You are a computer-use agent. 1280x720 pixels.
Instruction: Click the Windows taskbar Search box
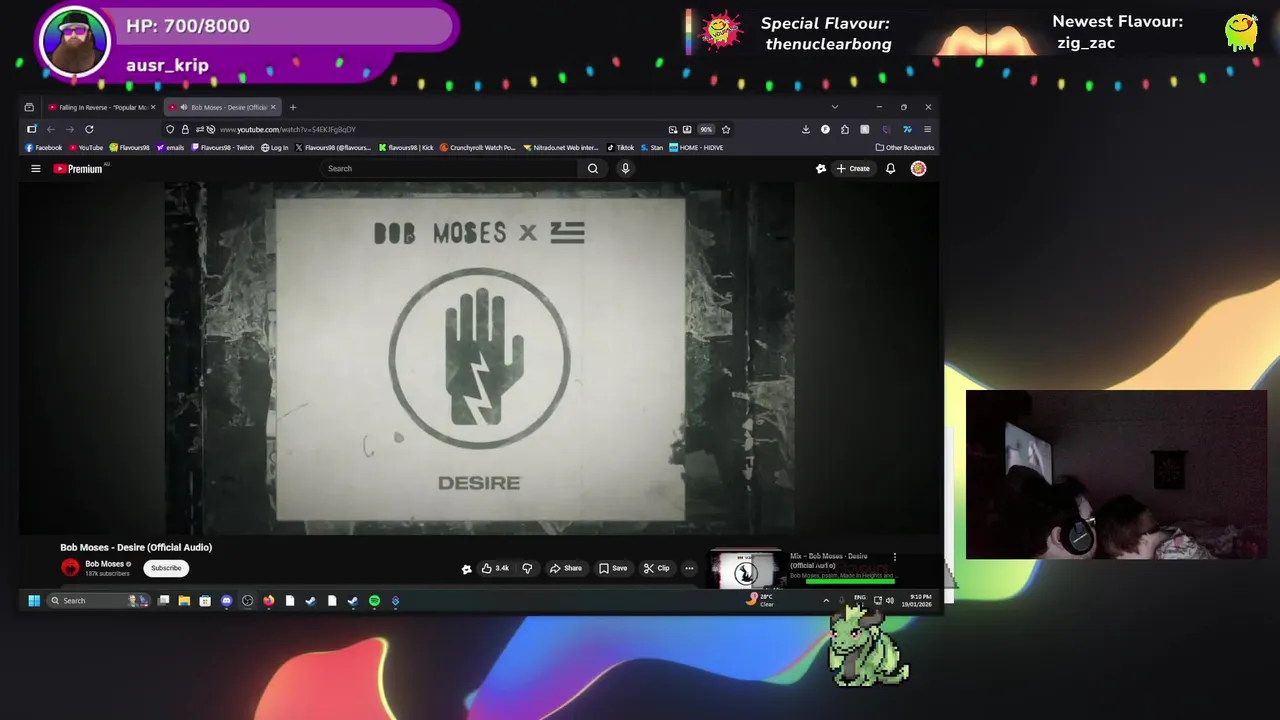tap(97, 601)
